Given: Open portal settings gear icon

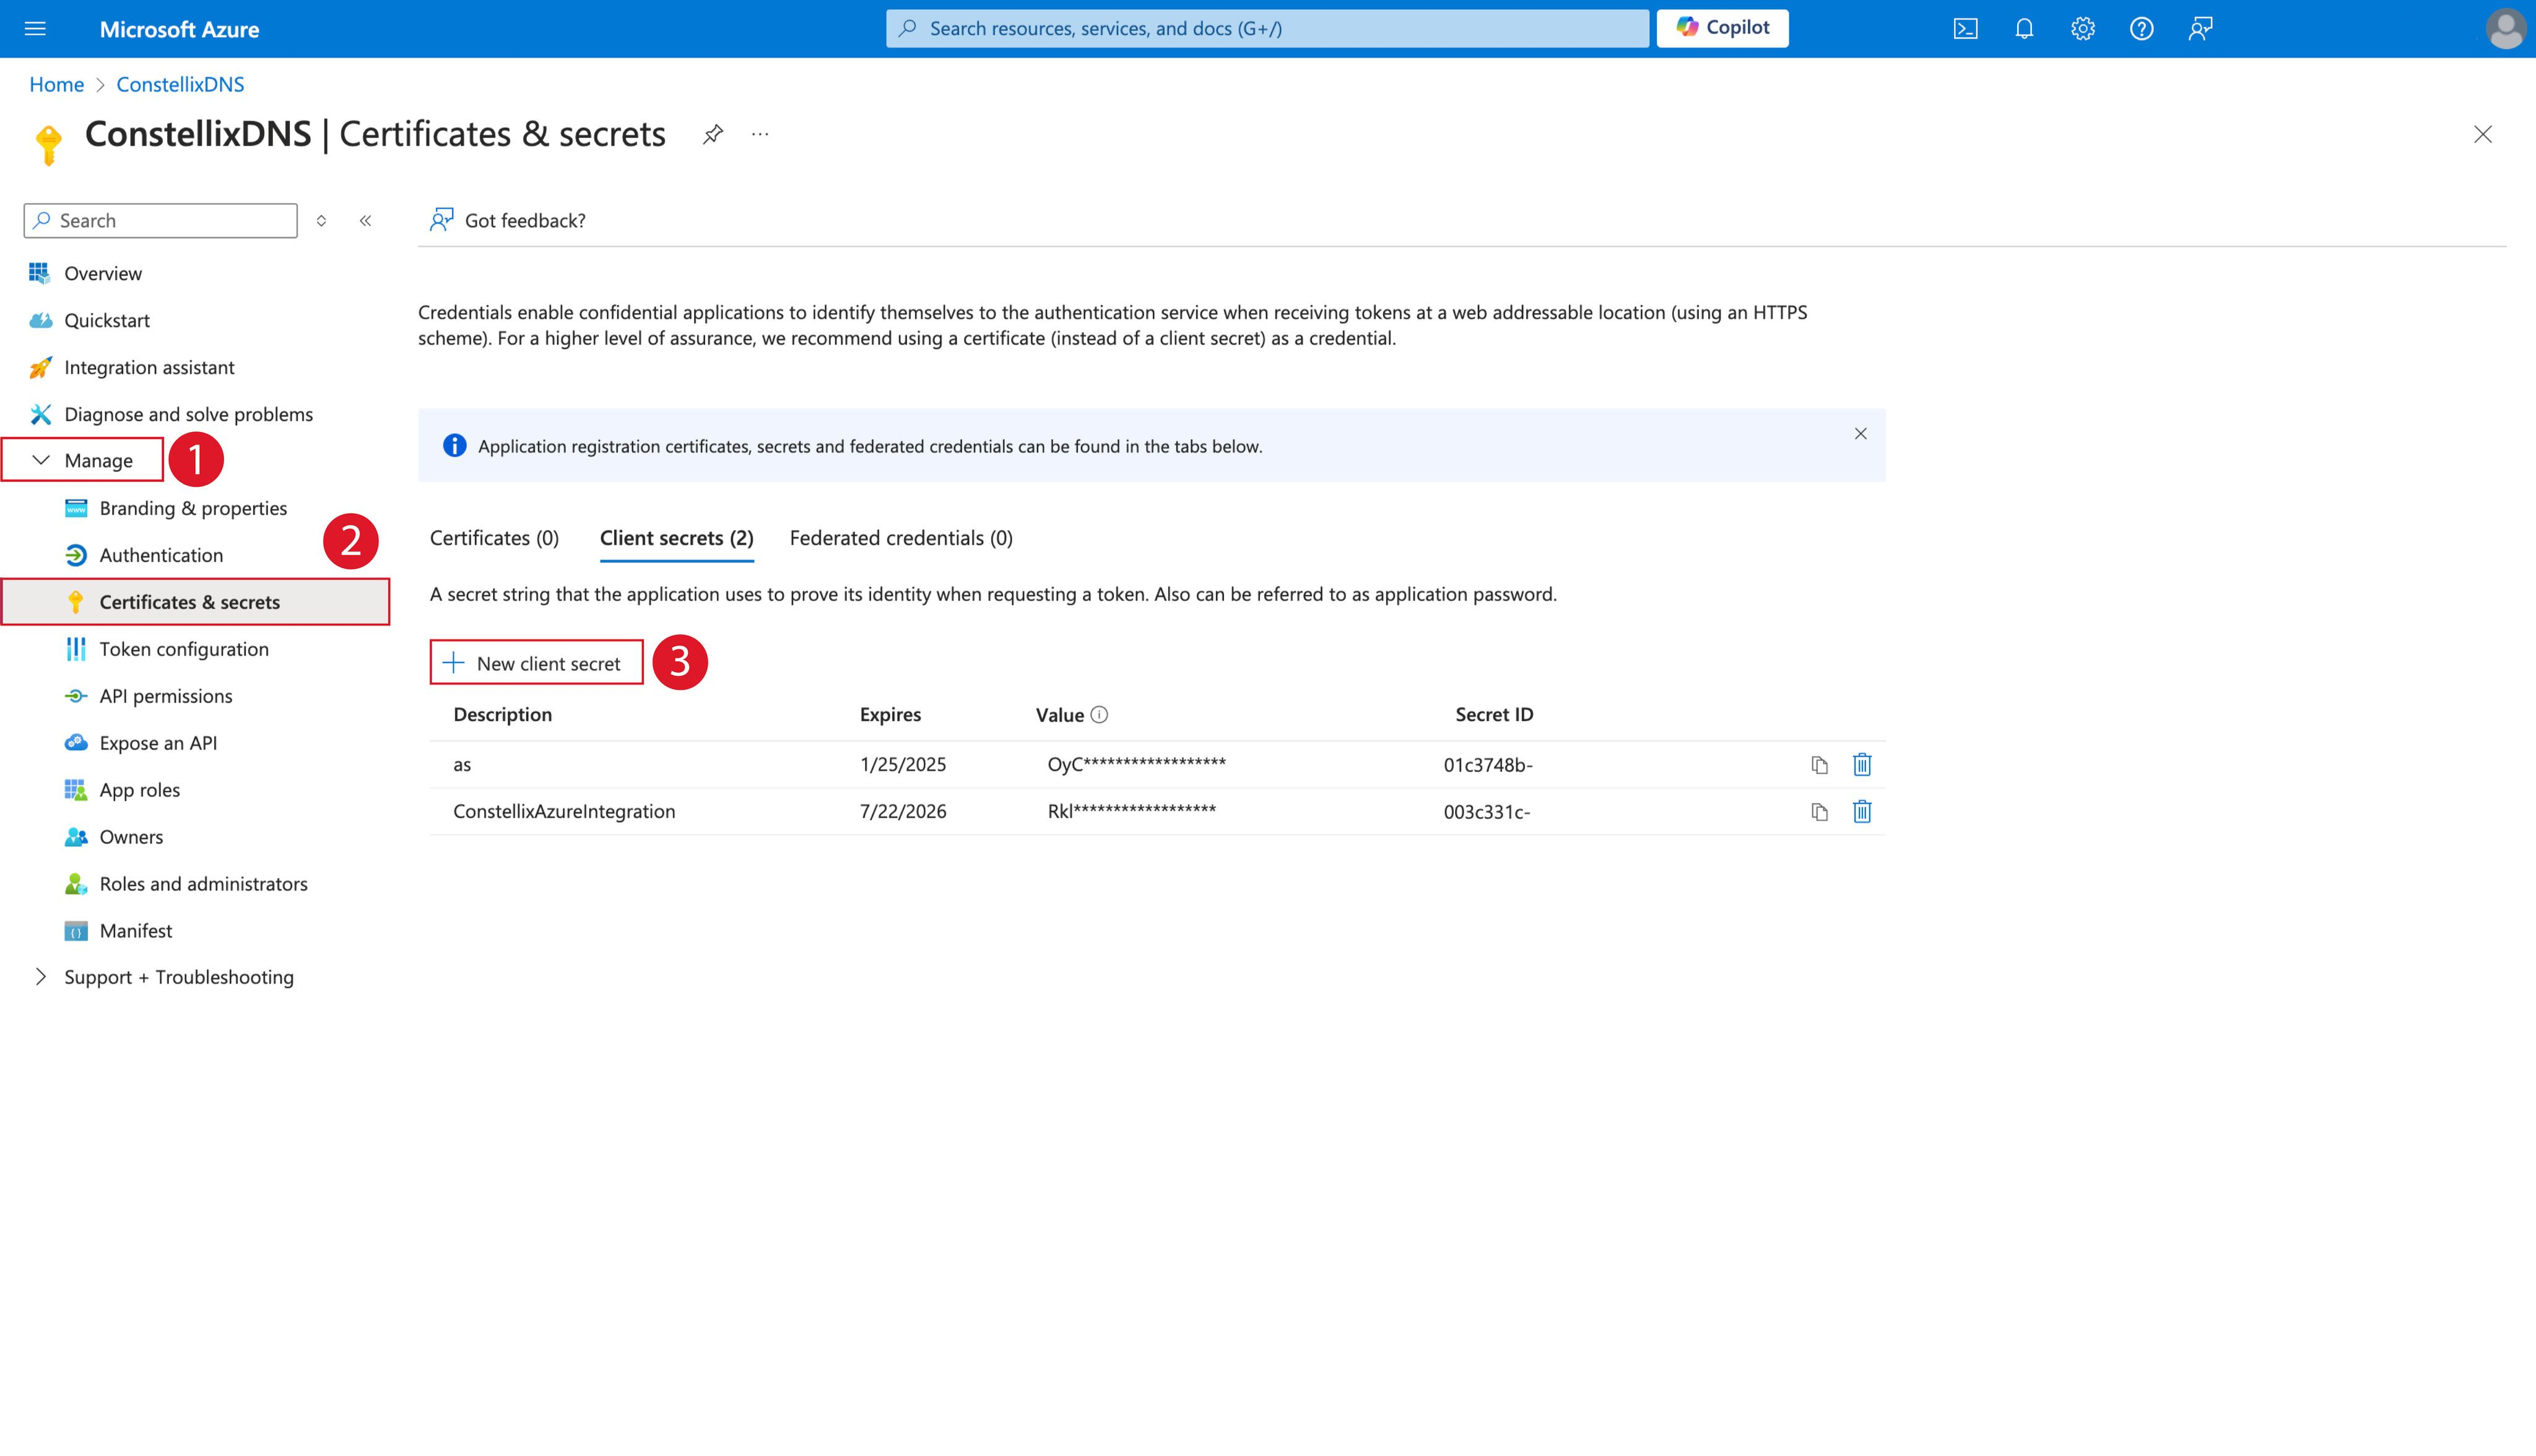Looking at the screenshot, I should tap(2083, 28).
